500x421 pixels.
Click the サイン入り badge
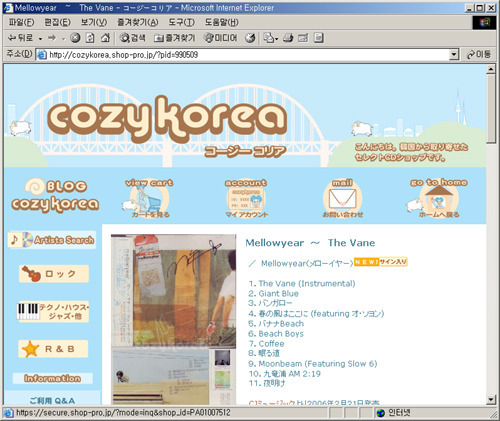click(x=393, y=262)
